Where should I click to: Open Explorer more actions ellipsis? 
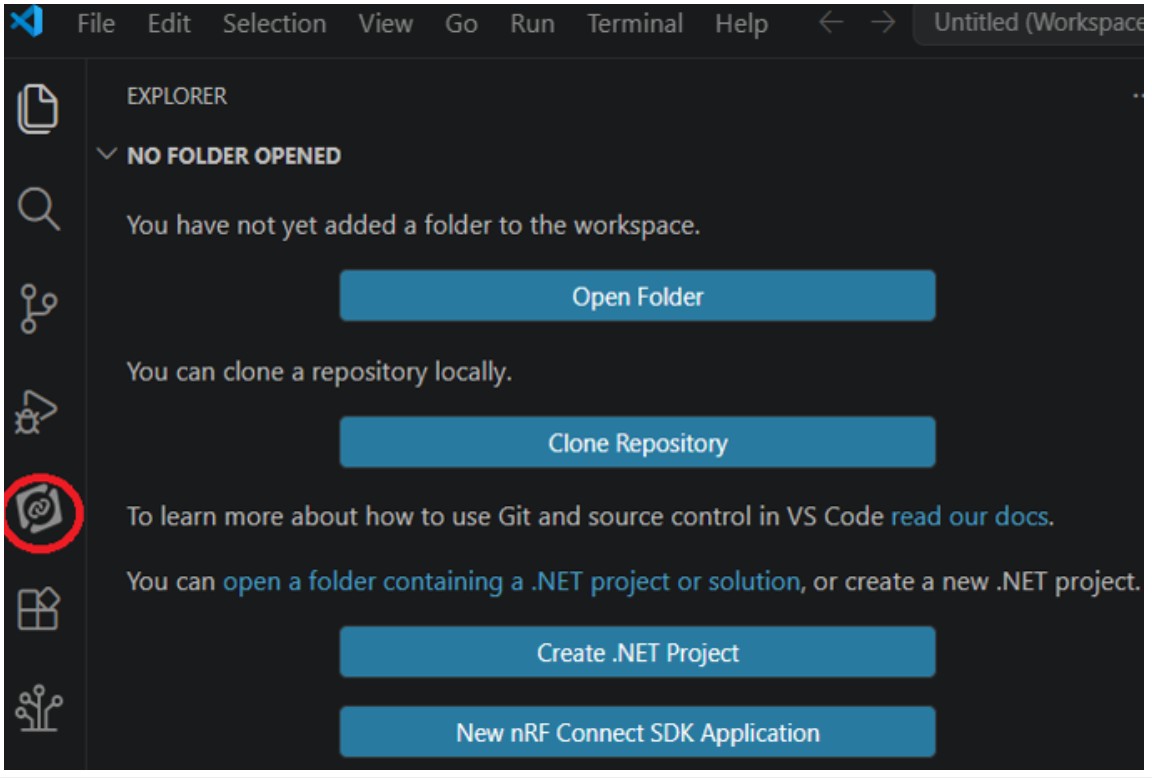[1138, 96]
